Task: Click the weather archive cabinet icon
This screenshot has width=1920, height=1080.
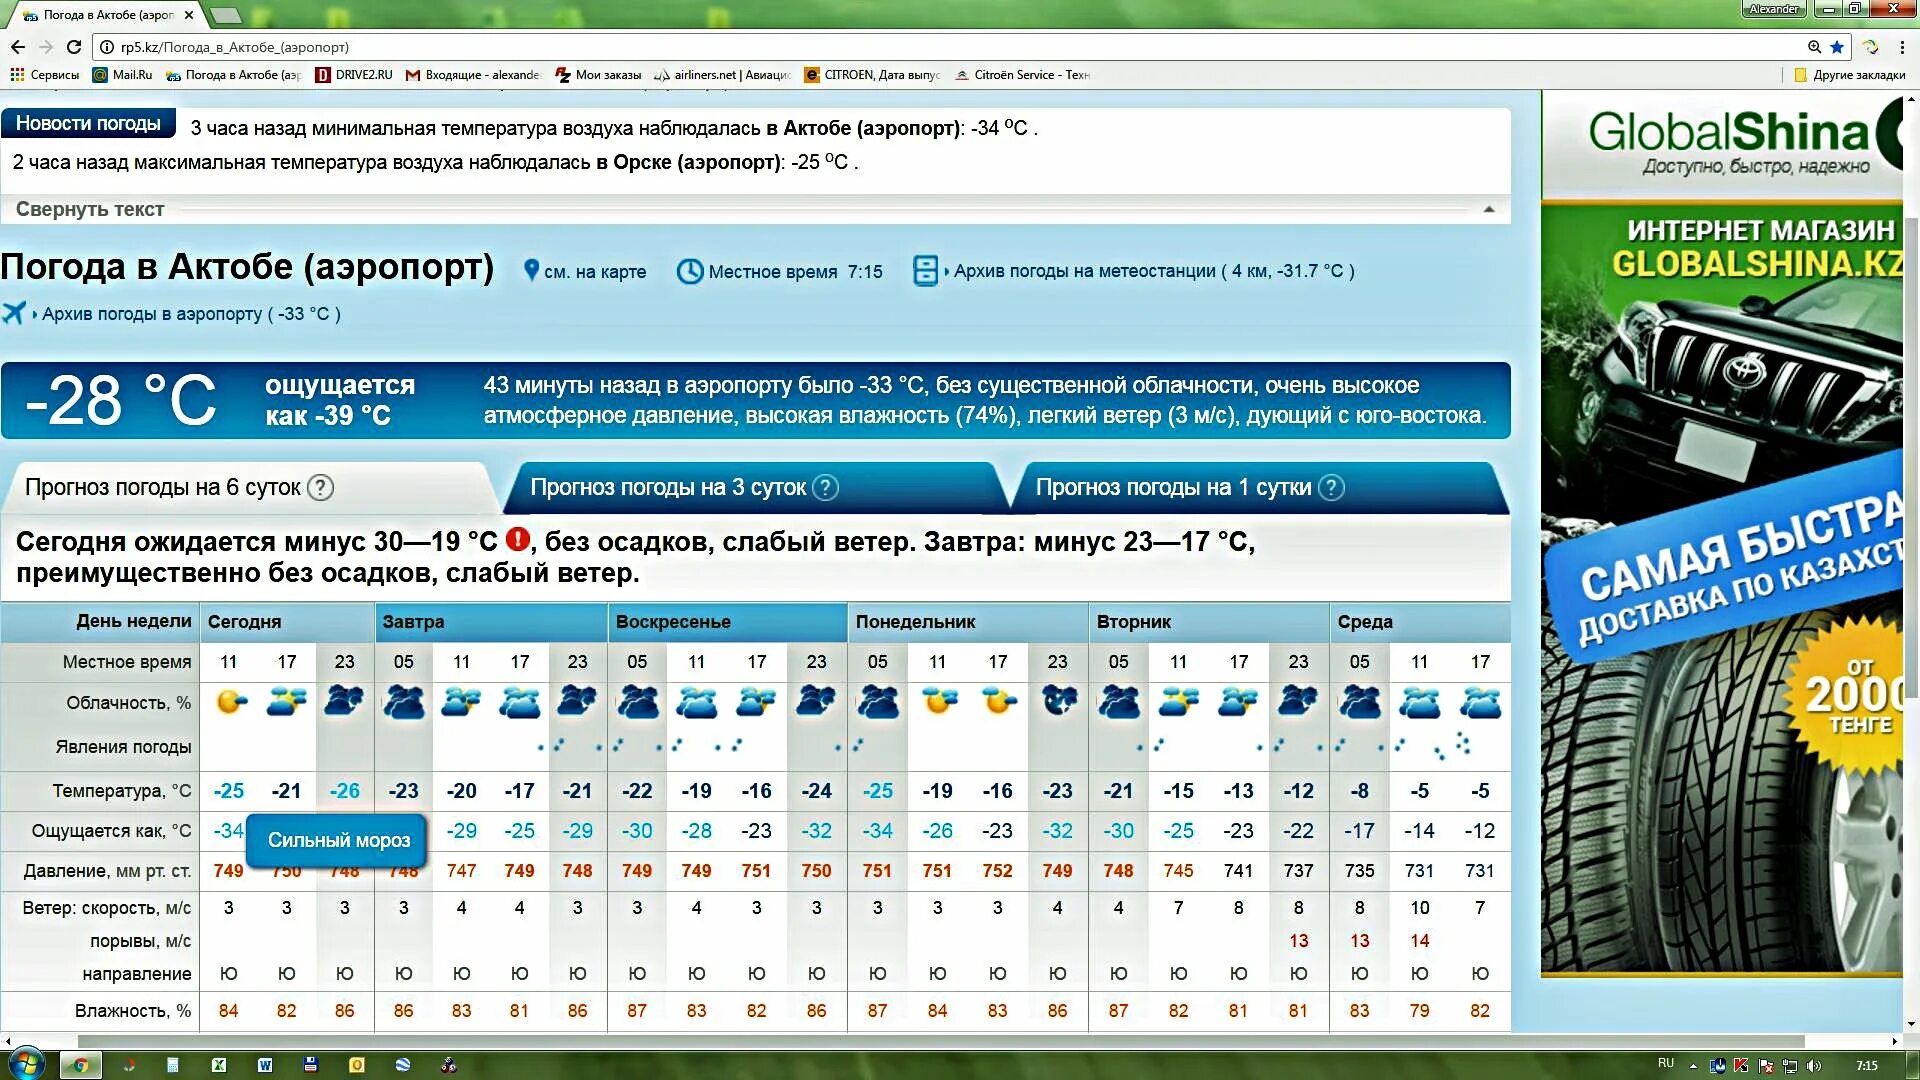Action: (x=925, y=271)
